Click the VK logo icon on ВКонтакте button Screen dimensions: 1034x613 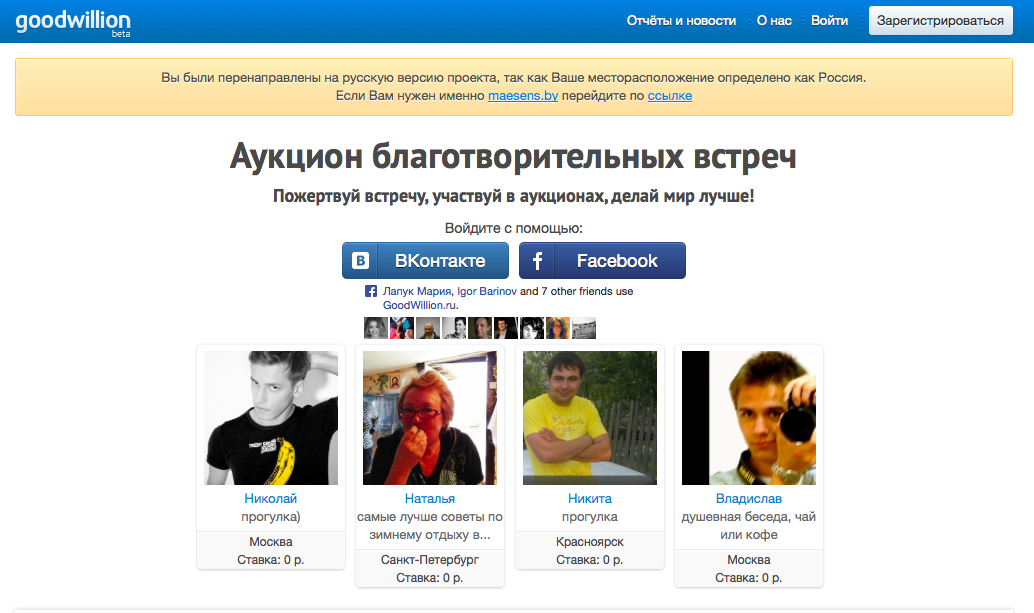click(360, 261)
